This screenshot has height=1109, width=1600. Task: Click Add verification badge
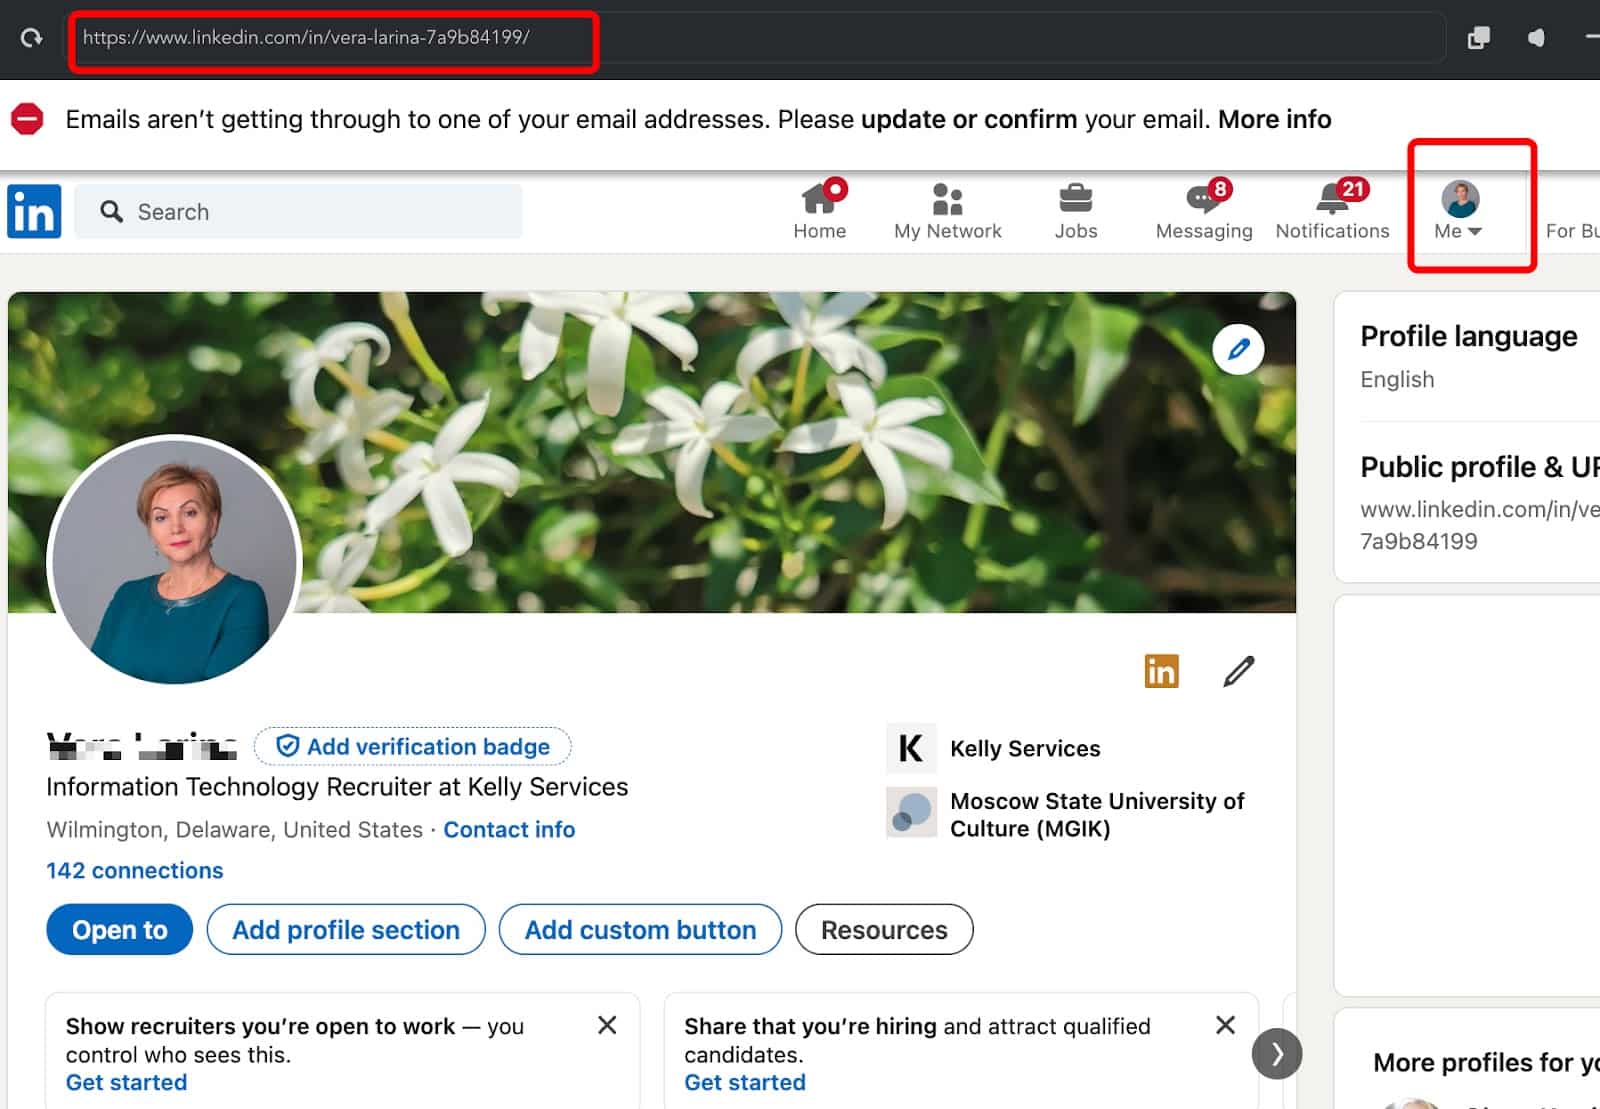click(x=412, y=746)
